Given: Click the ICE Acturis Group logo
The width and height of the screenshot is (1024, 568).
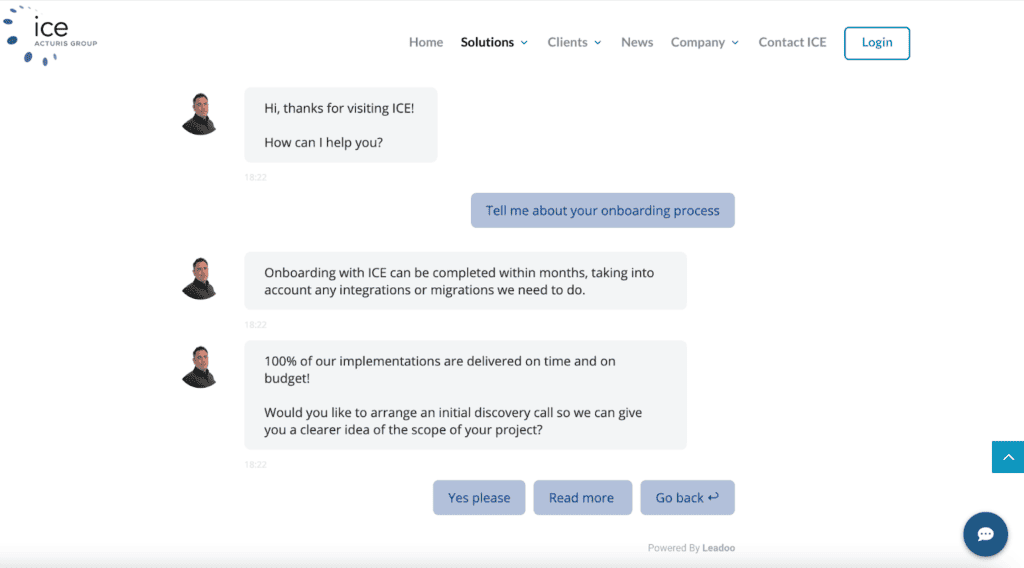Looking at the screenshot, I should (x=50, y=34).
